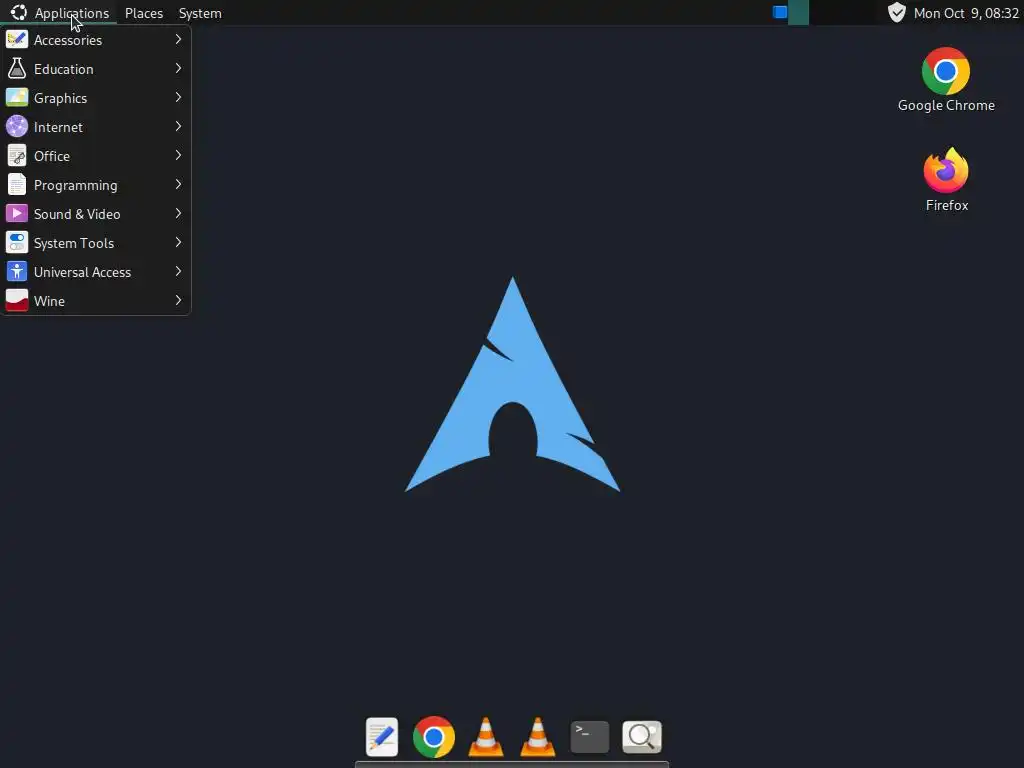Click the Accessories category icon
This screenshot has width=1024, height=768.
click(17, 40)
